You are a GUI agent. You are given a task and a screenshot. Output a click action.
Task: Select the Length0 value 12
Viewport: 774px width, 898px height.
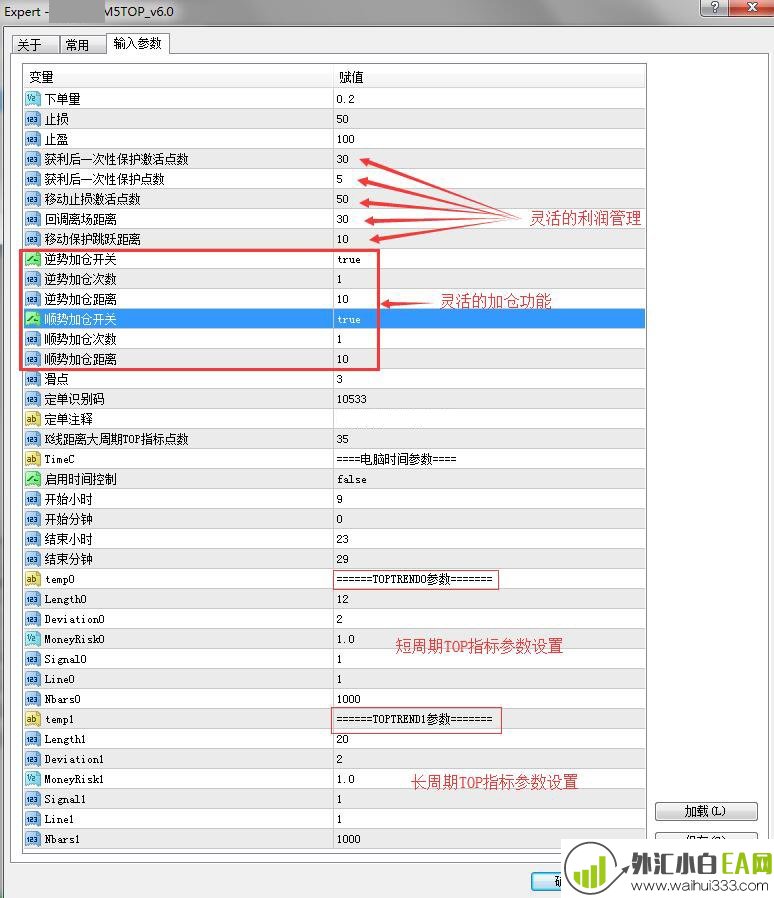coord(489,599)
